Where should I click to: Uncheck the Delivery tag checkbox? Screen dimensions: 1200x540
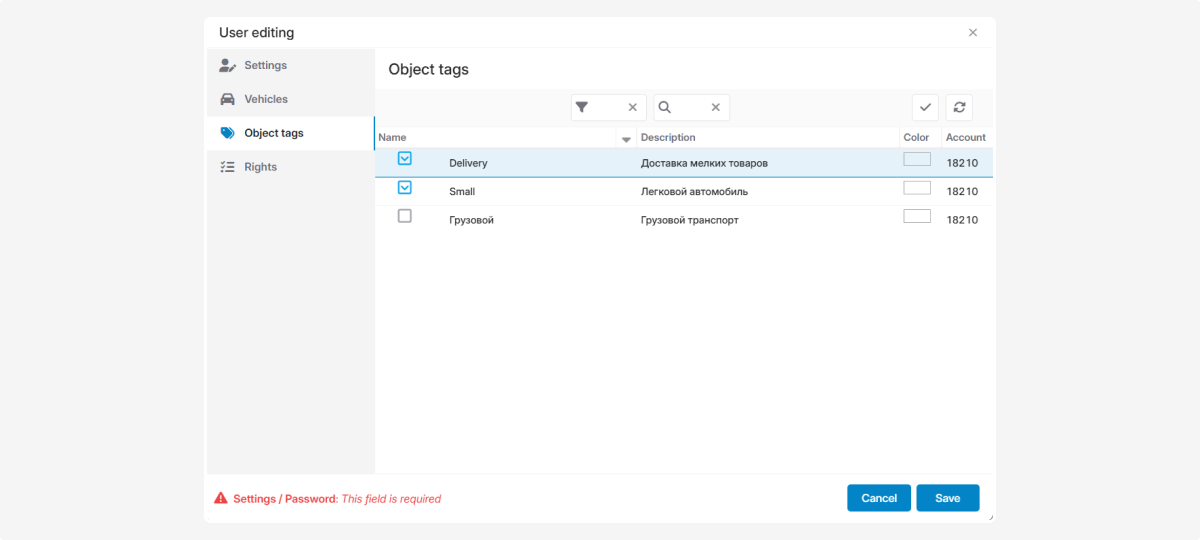[405, 158]
